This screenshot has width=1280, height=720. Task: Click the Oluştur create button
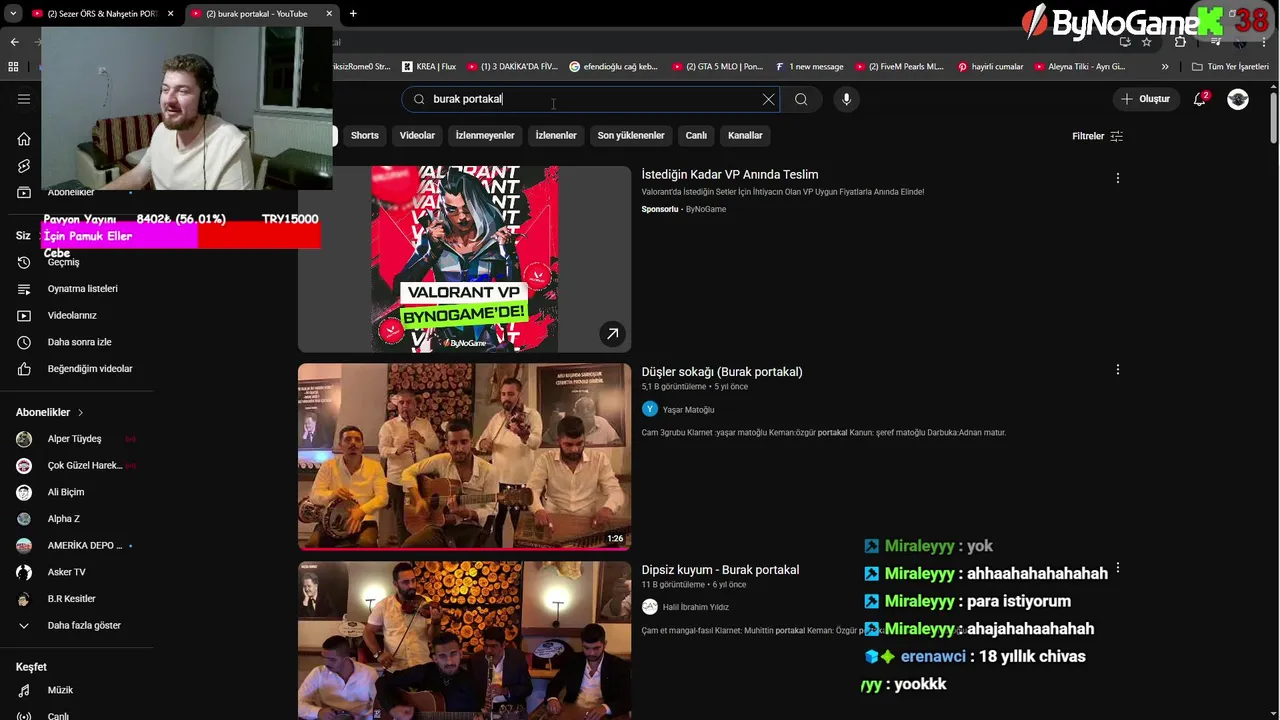(1145, 99)
